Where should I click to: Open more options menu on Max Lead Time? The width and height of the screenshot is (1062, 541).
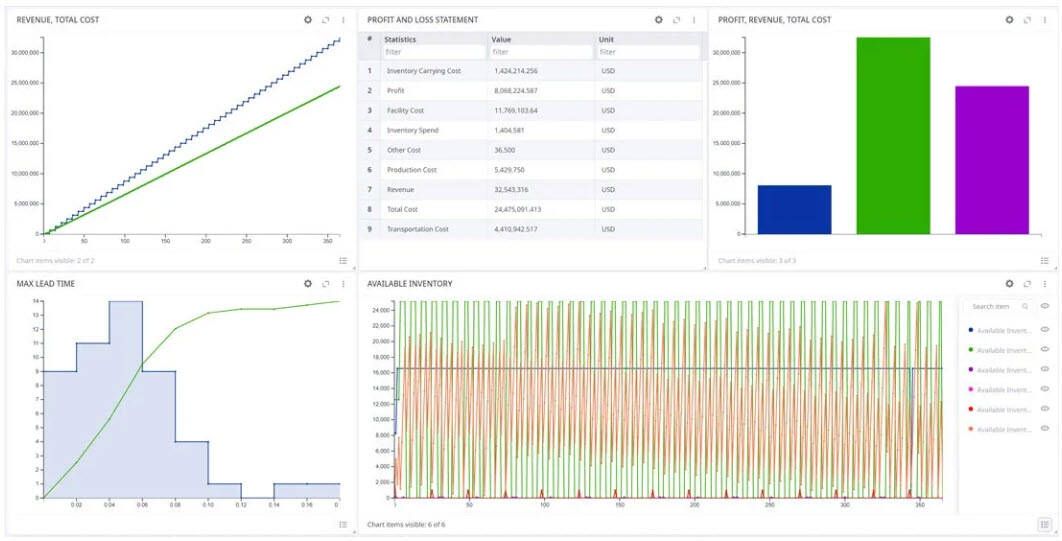tap(343, 284)
